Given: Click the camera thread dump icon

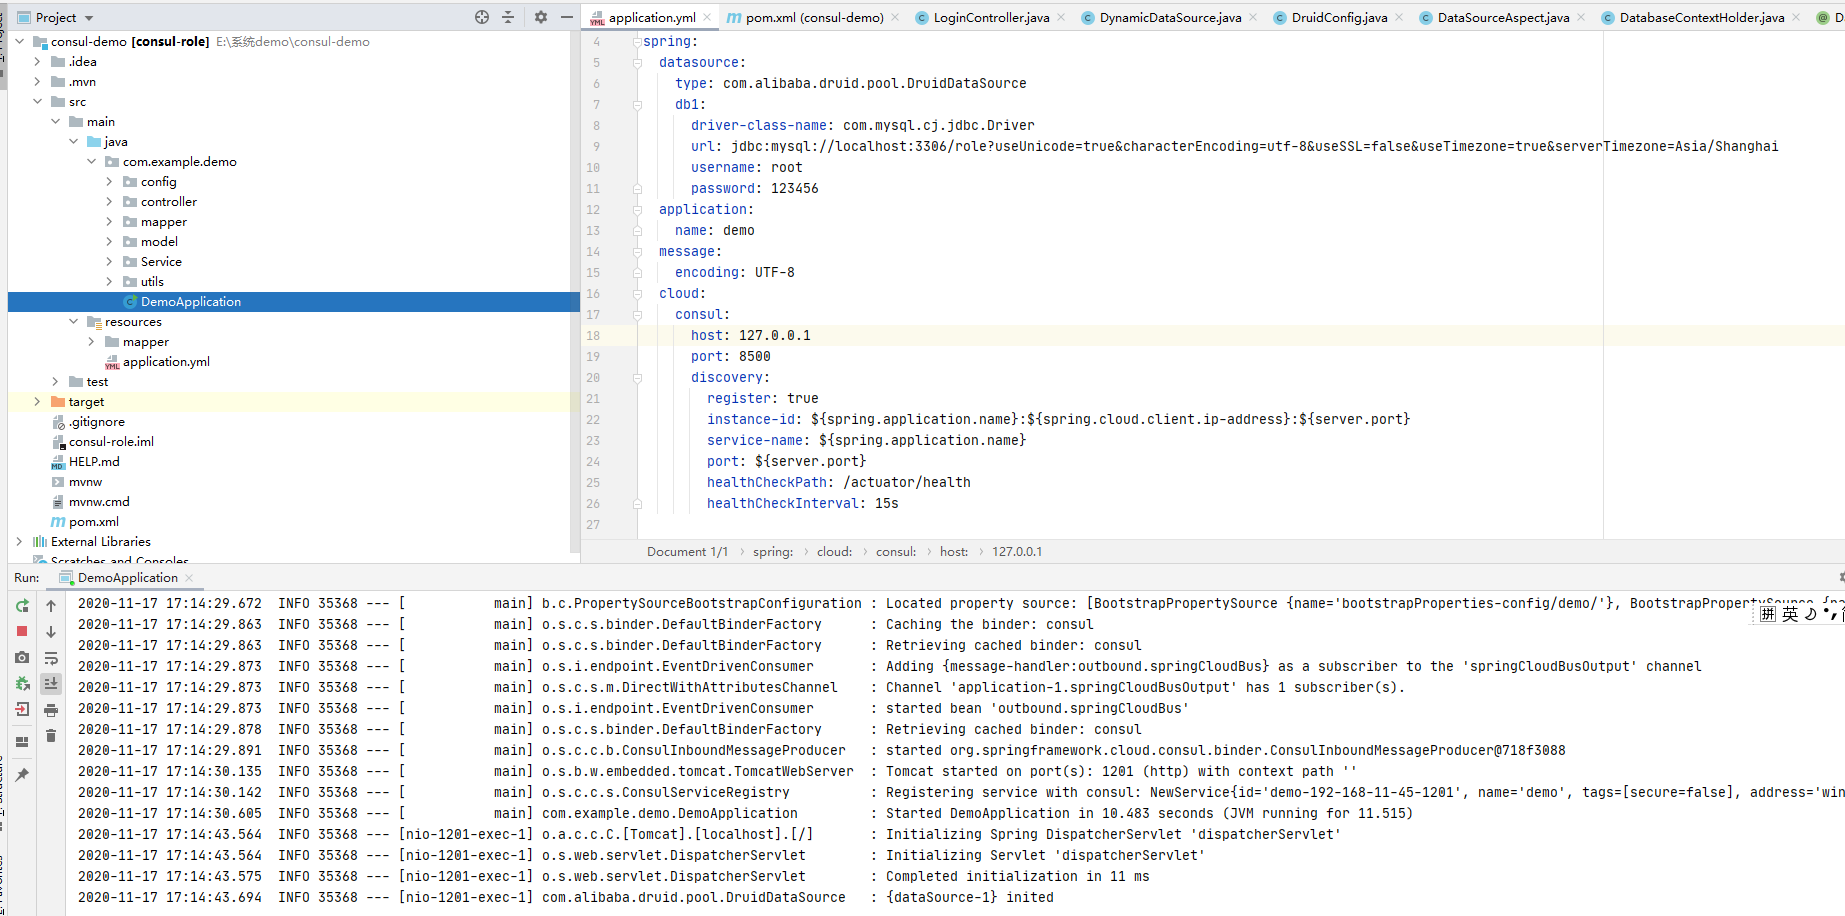Looking at the screenshot, I should (22, 657).
